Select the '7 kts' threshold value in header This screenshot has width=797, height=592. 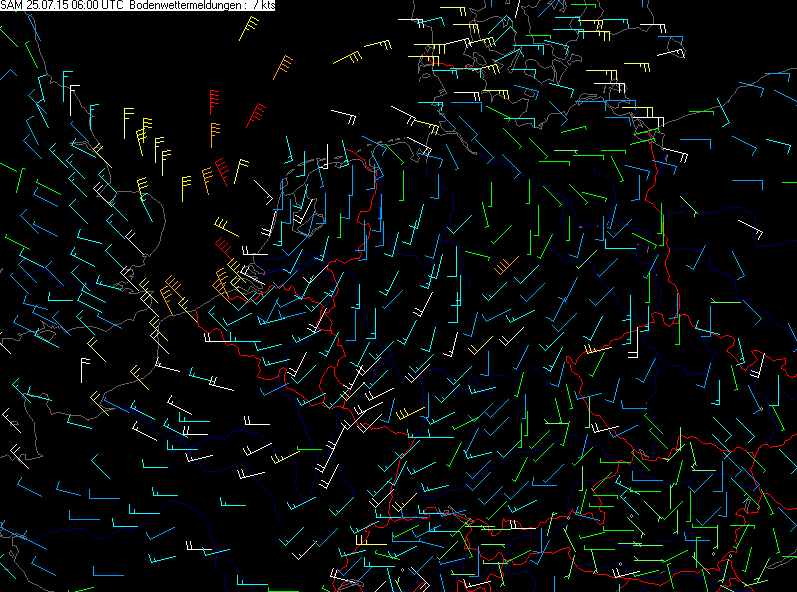[x=264, y=5]
